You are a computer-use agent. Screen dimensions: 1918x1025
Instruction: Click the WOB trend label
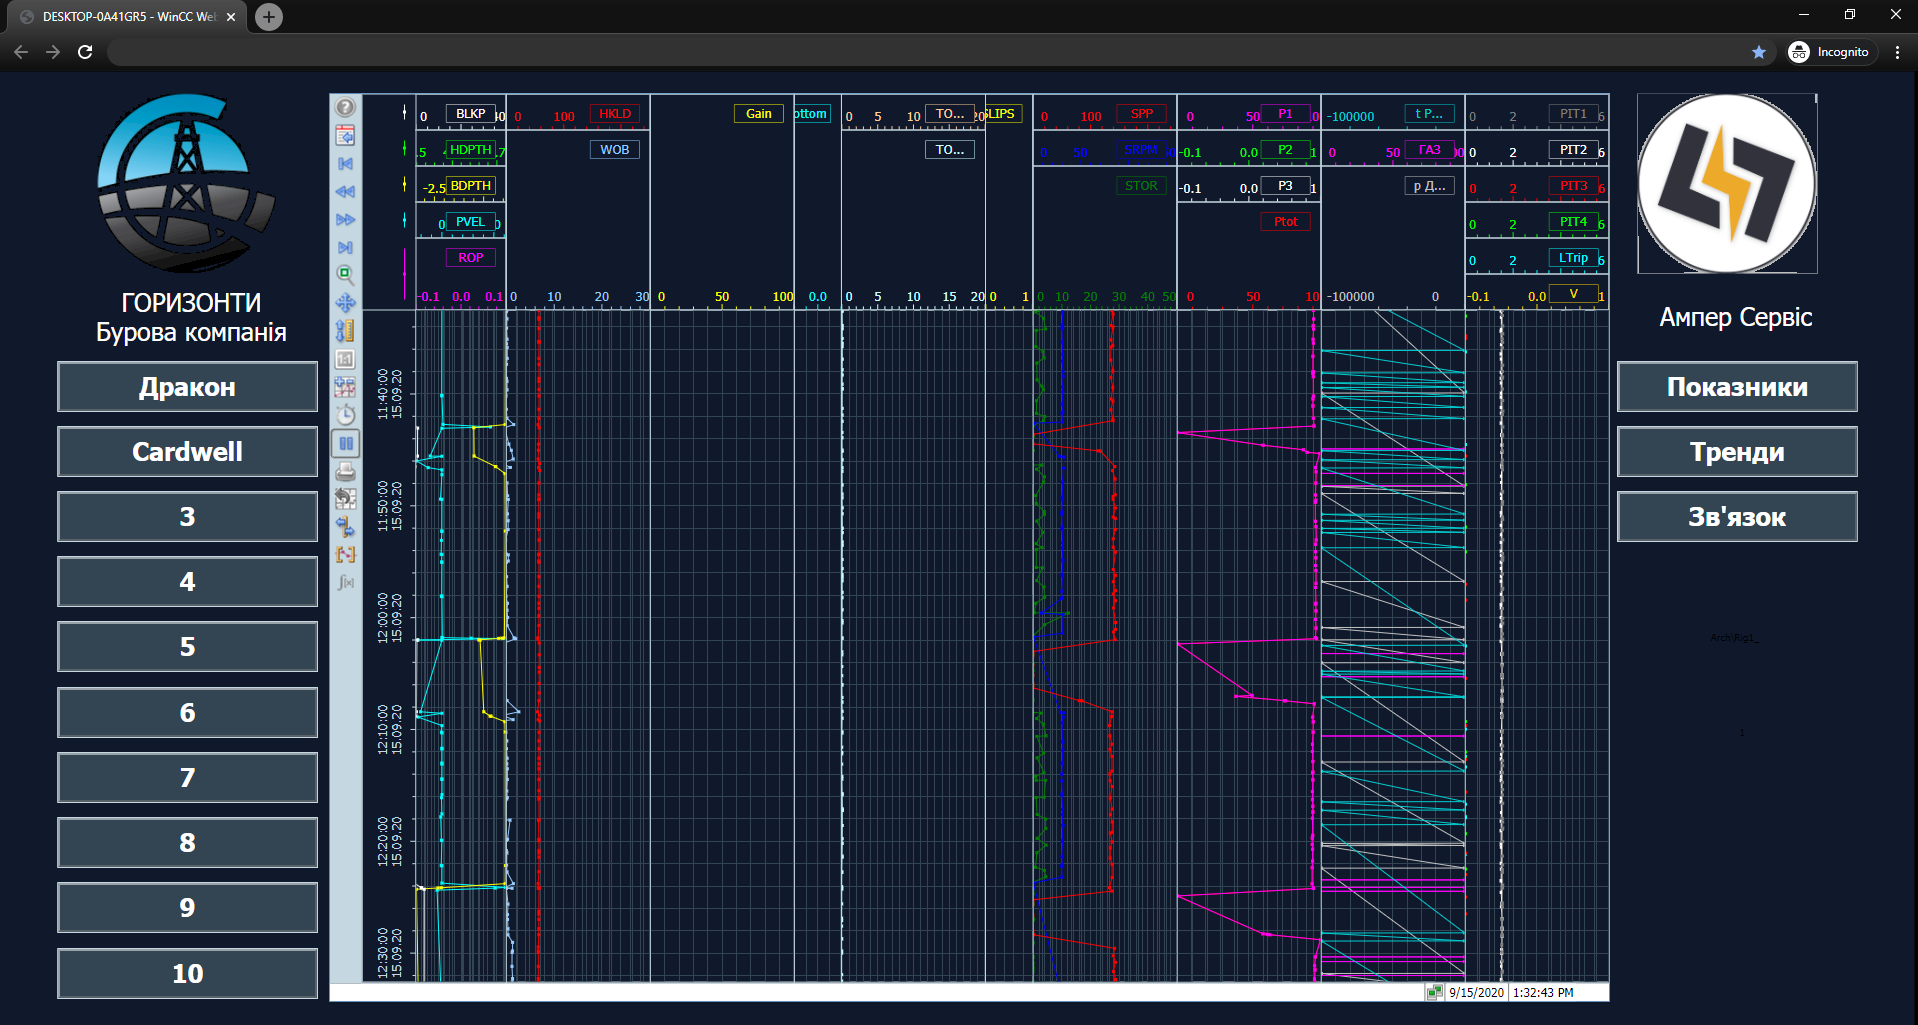tap(615, 150)
